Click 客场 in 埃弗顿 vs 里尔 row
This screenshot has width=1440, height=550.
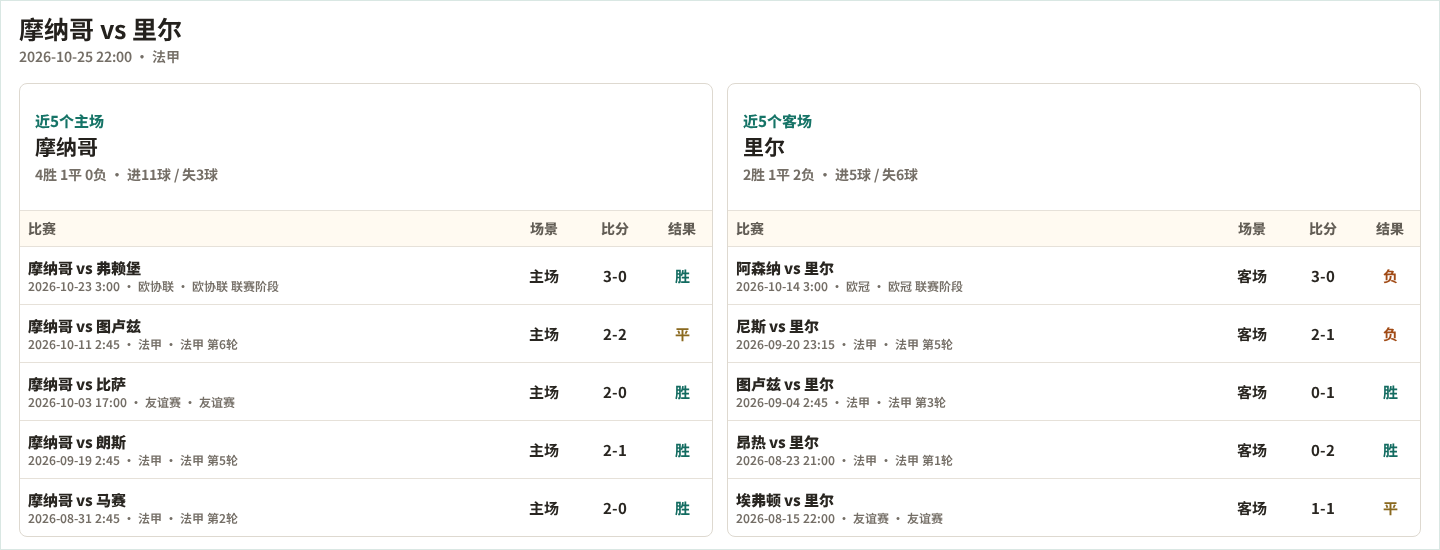[1252, 508]
